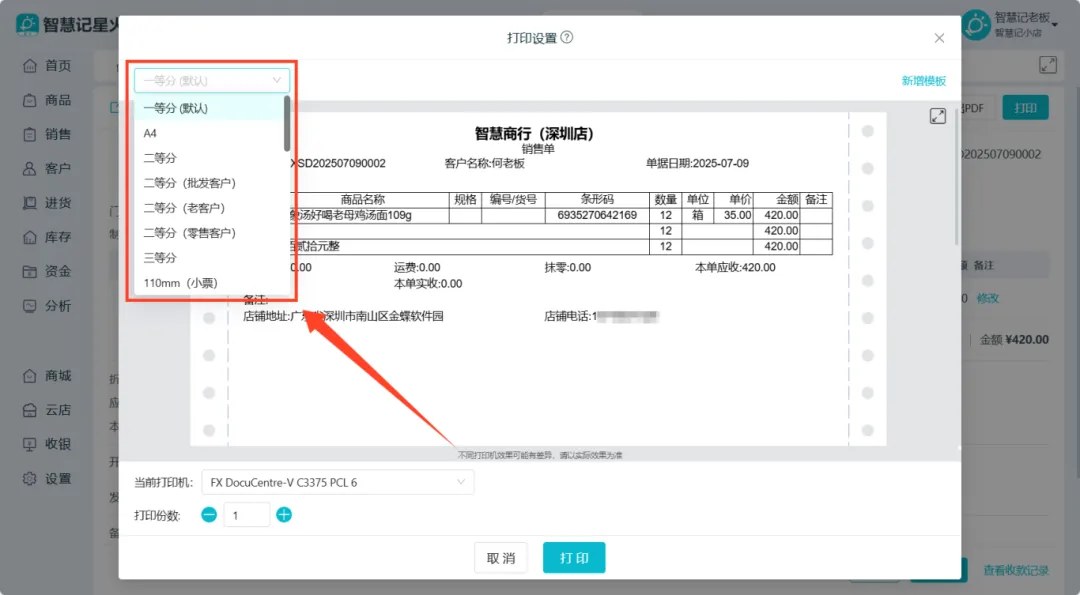The image size is (1080, 595).
Task: Choose the A4 template option
Action: 209,133
